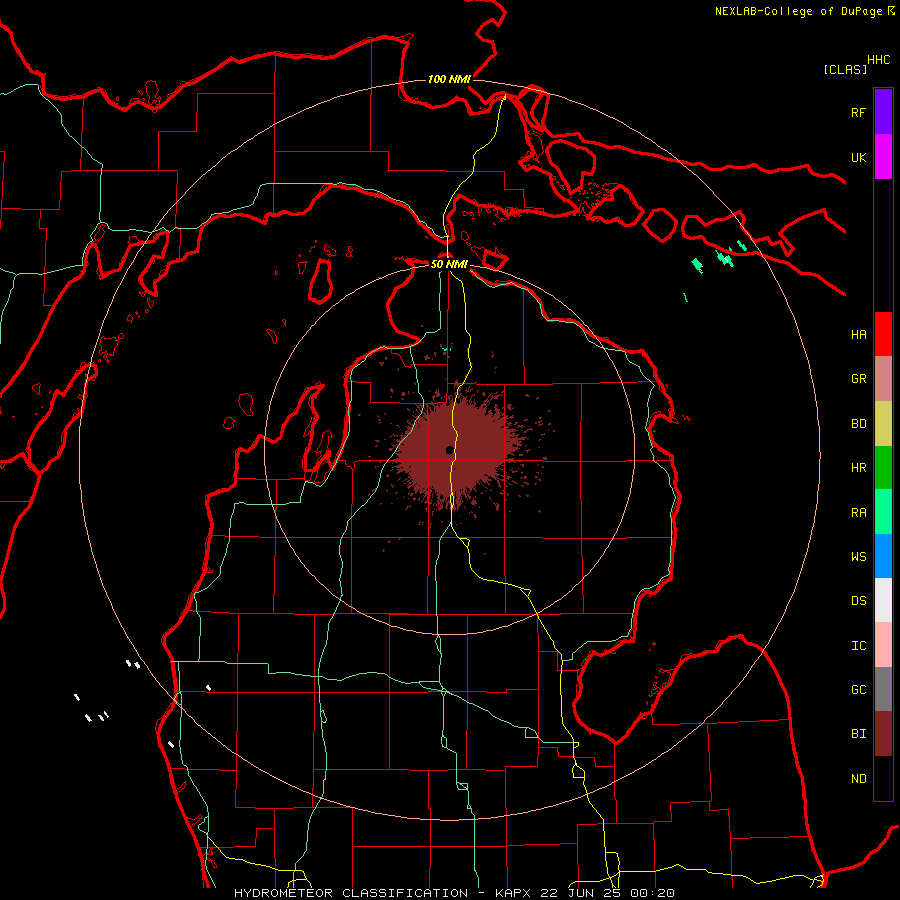Viewport: 900px width, 900px height.
Task: Click the '50 NMI' range ring label
Action: [x=449, y=264]
